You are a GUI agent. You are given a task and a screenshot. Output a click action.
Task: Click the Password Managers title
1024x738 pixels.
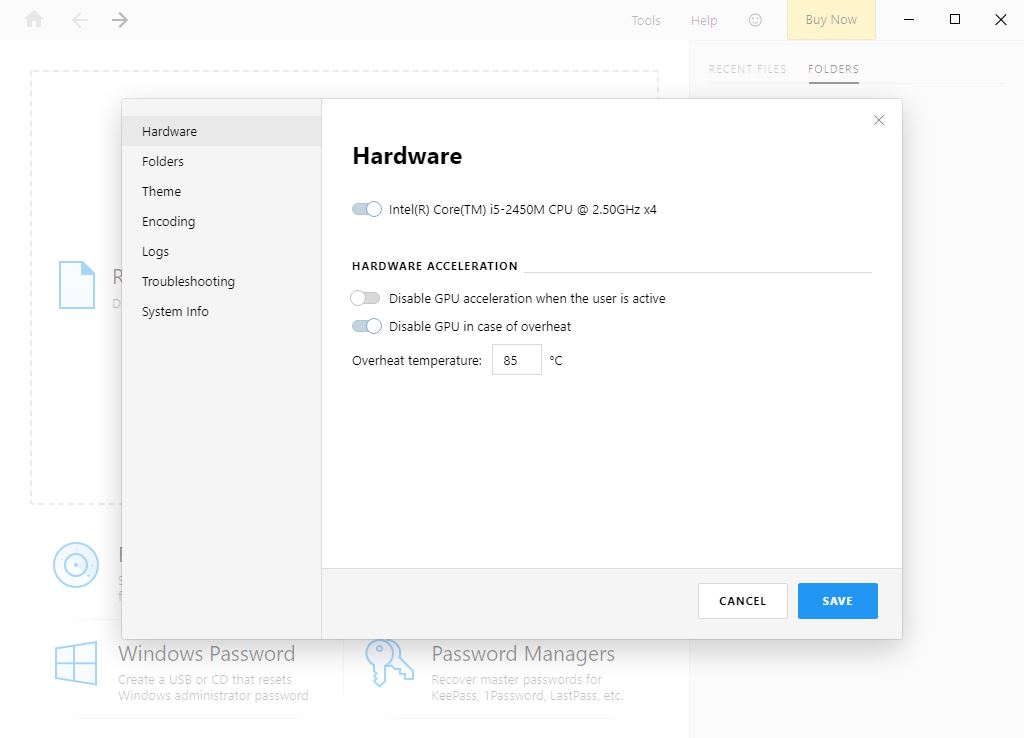pos(523,653)
